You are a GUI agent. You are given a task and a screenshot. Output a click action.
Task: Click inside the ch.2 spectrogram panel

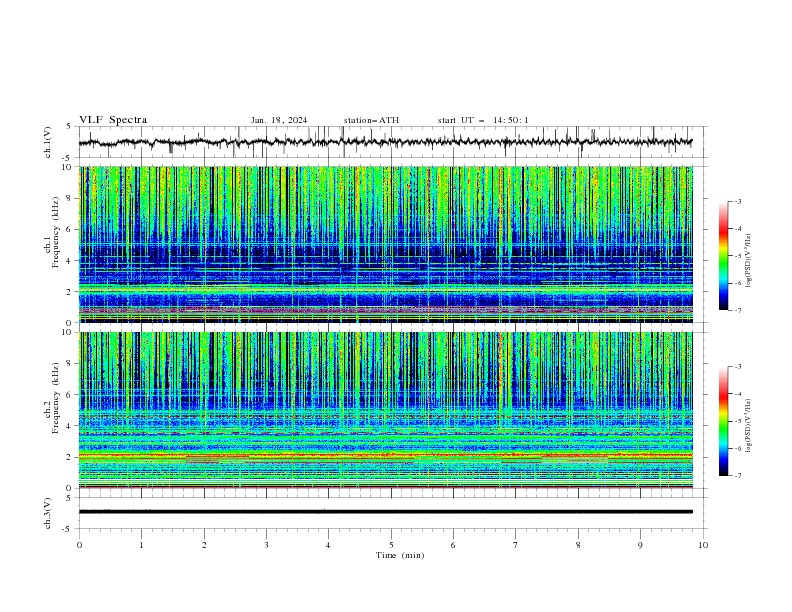pyautogui.click(x=386, y=410)
